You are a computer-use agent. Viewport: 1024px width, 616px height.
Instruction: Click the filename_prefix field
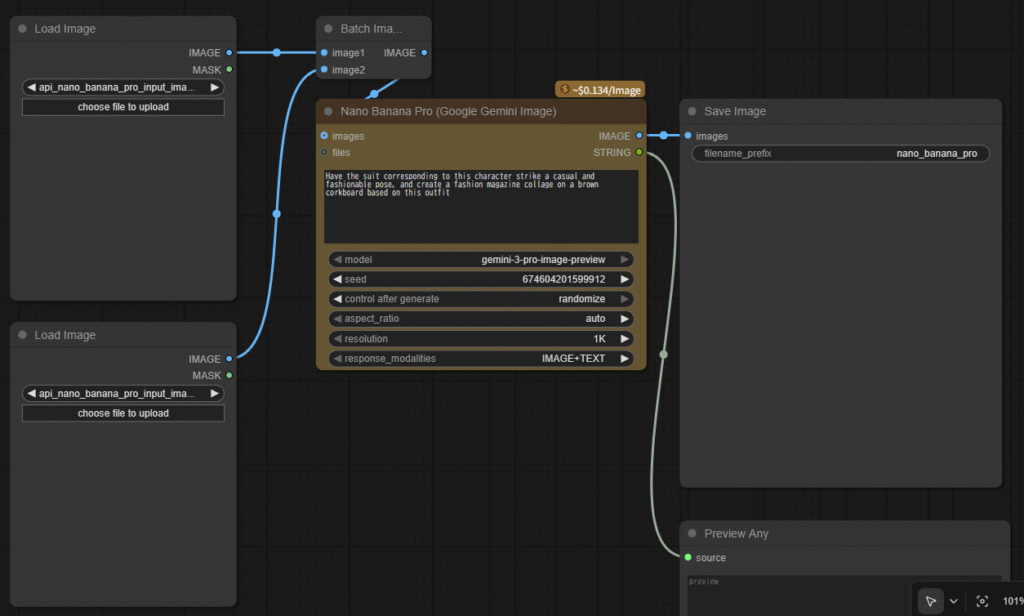[x=840, y=154]
